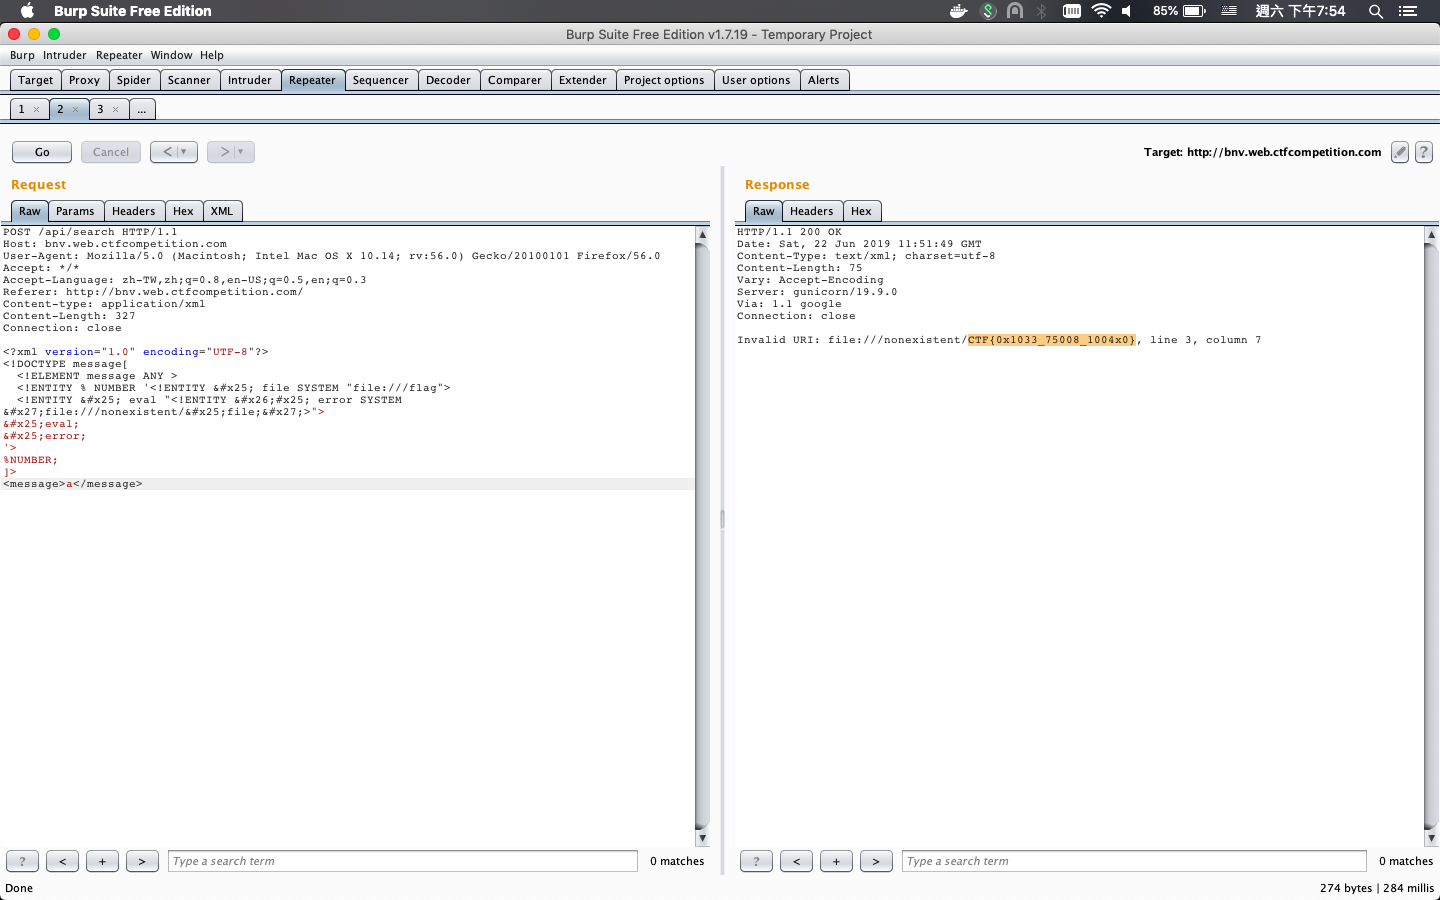Open Spotlight search magnifier icon

pyautogui.click(x=1376, y=11)
